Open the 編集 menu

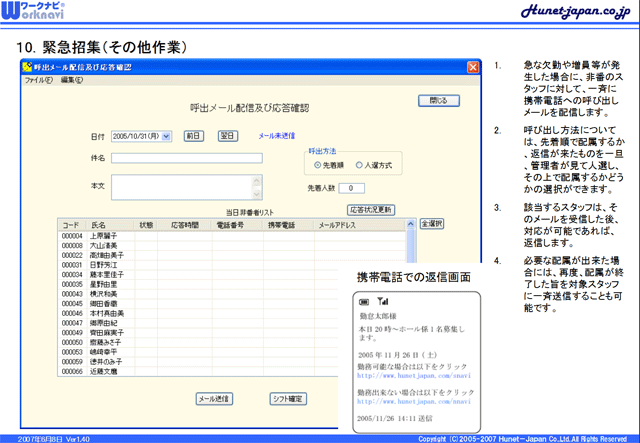coord(70,79)
